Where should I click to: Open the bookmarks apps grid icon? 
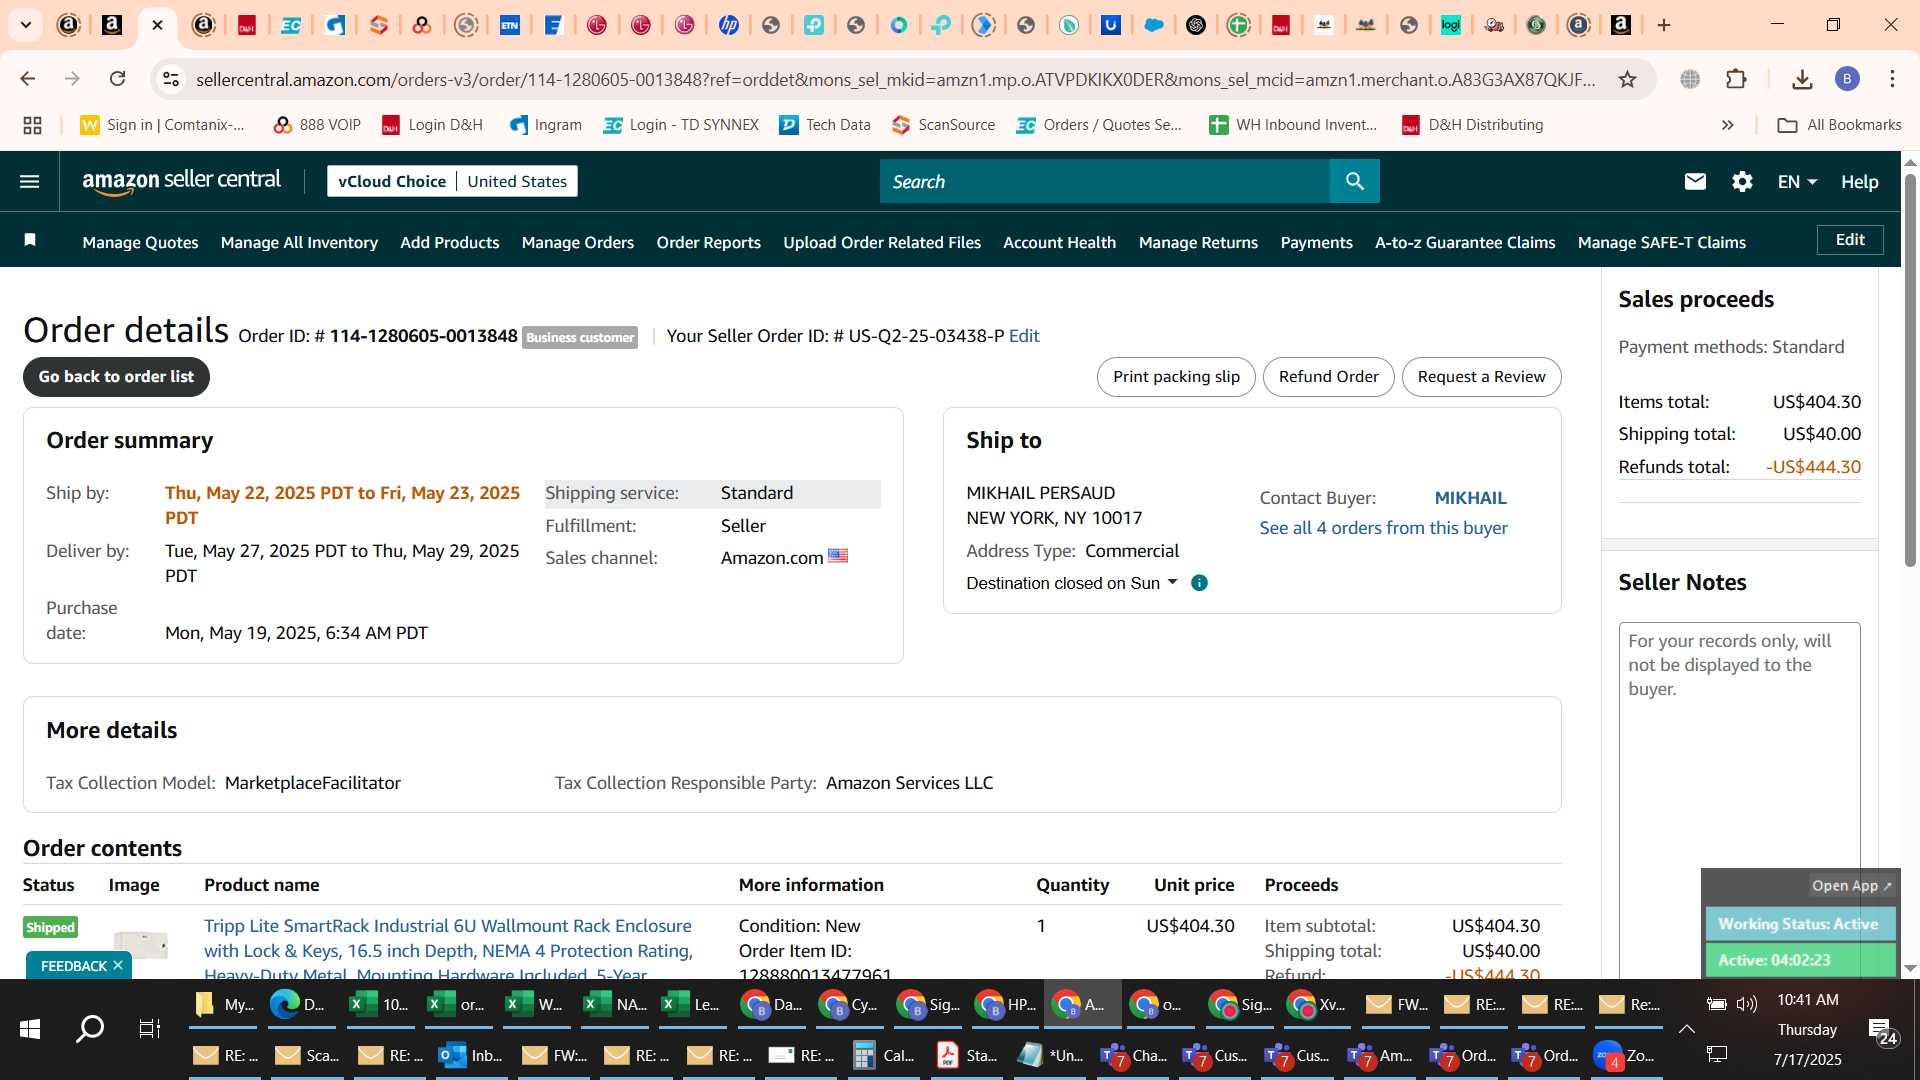[32, 125]
